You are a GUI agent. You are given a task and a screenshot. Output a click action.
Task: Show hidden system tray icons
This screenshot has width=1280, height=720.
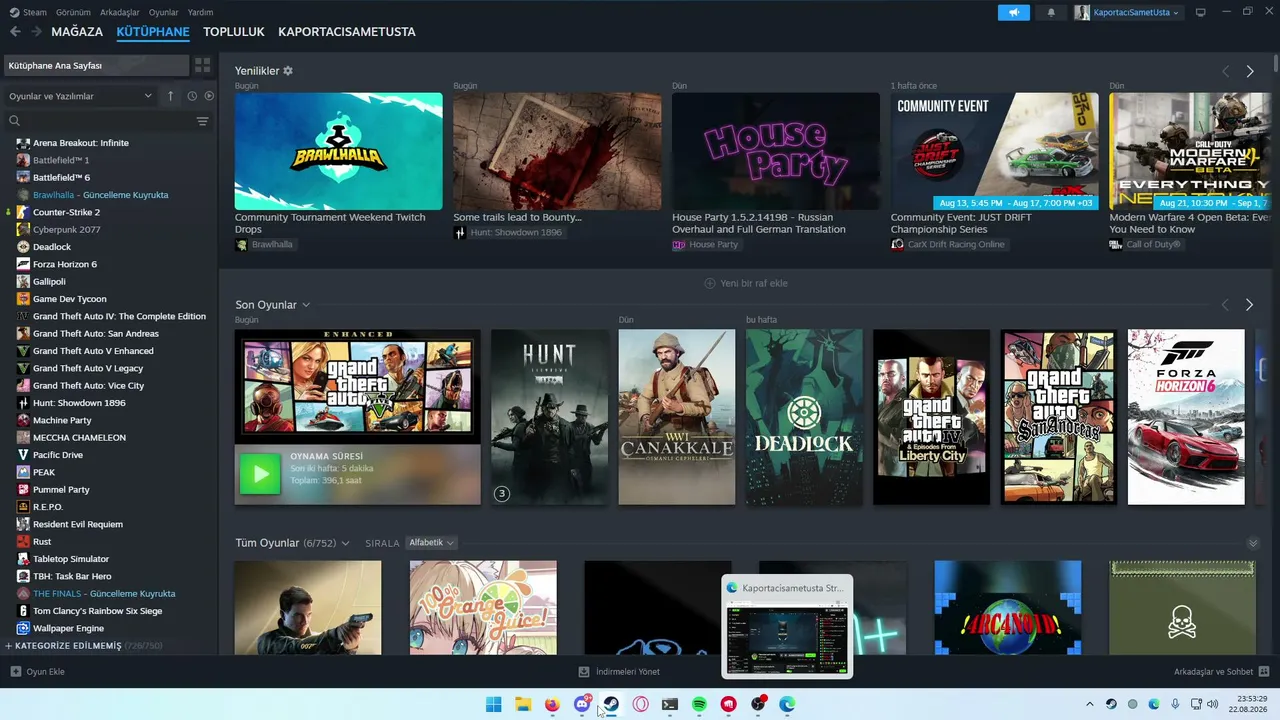pos(1090,704)
